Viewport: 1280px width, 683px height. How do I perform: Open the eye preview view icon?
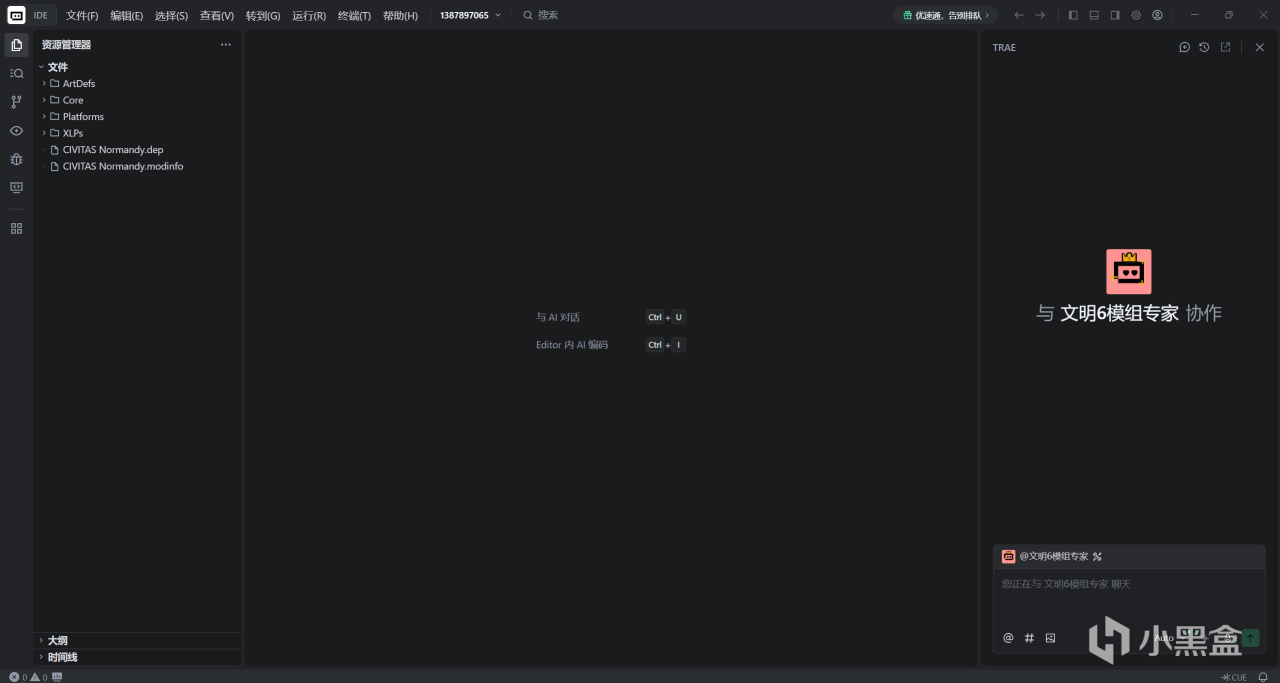(16, 130)
